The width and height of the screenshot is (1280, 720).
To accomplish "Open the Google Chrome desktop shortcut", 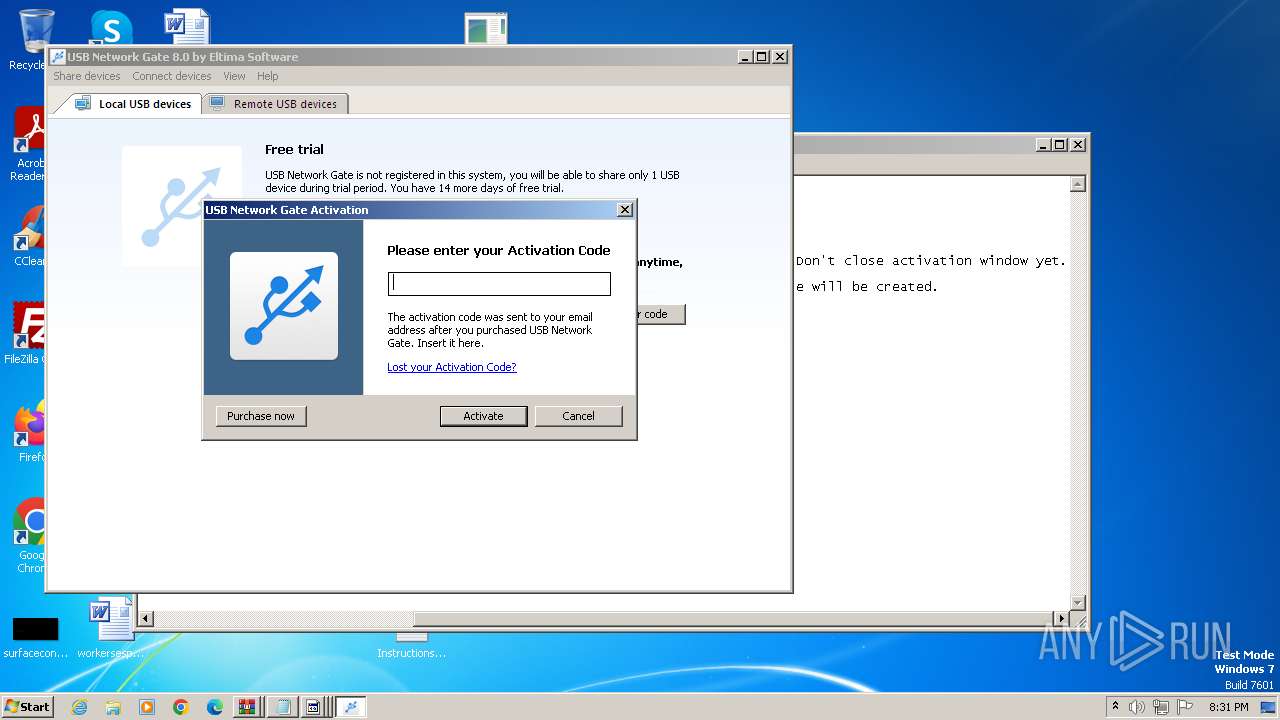I will click(x=31, y=536).
